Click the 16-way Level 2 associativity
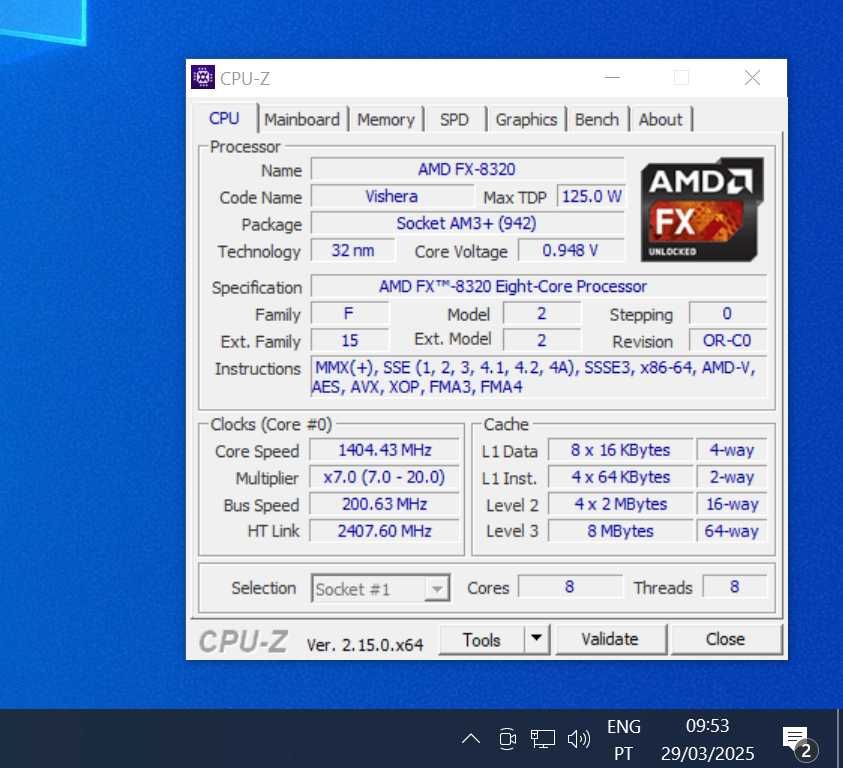843x768 pixels. coord(732,504)
